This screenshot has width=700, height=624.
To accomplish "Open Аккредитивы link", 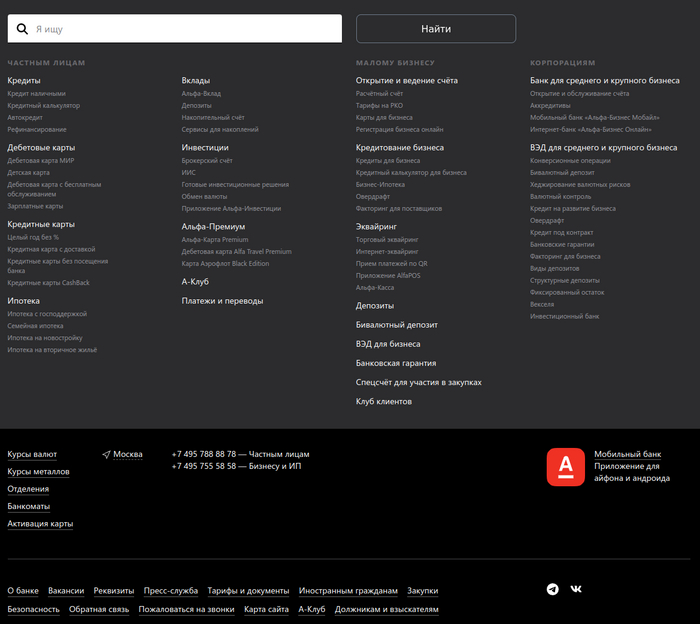I will (x=550, y=106).
